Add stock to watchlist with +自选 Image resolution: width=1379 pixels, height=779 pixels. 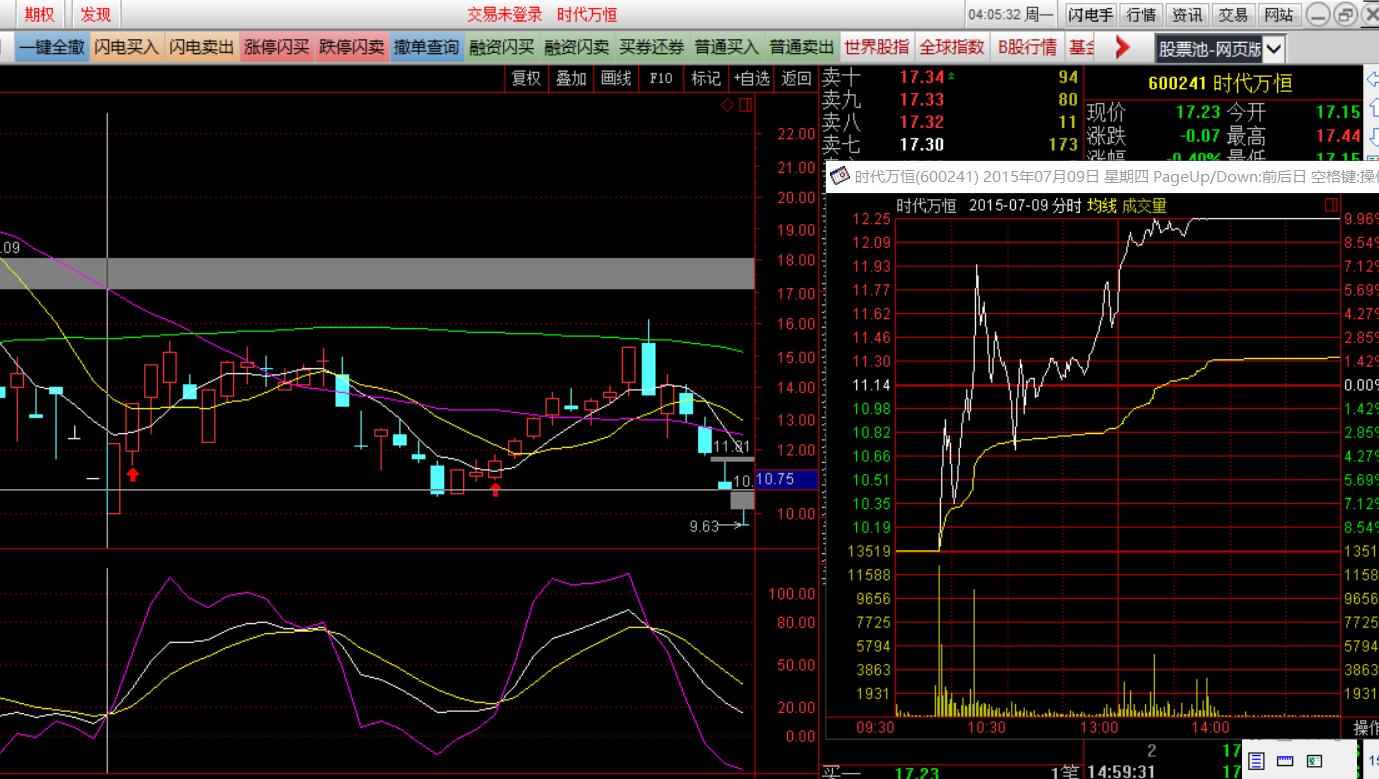point(751,79)
